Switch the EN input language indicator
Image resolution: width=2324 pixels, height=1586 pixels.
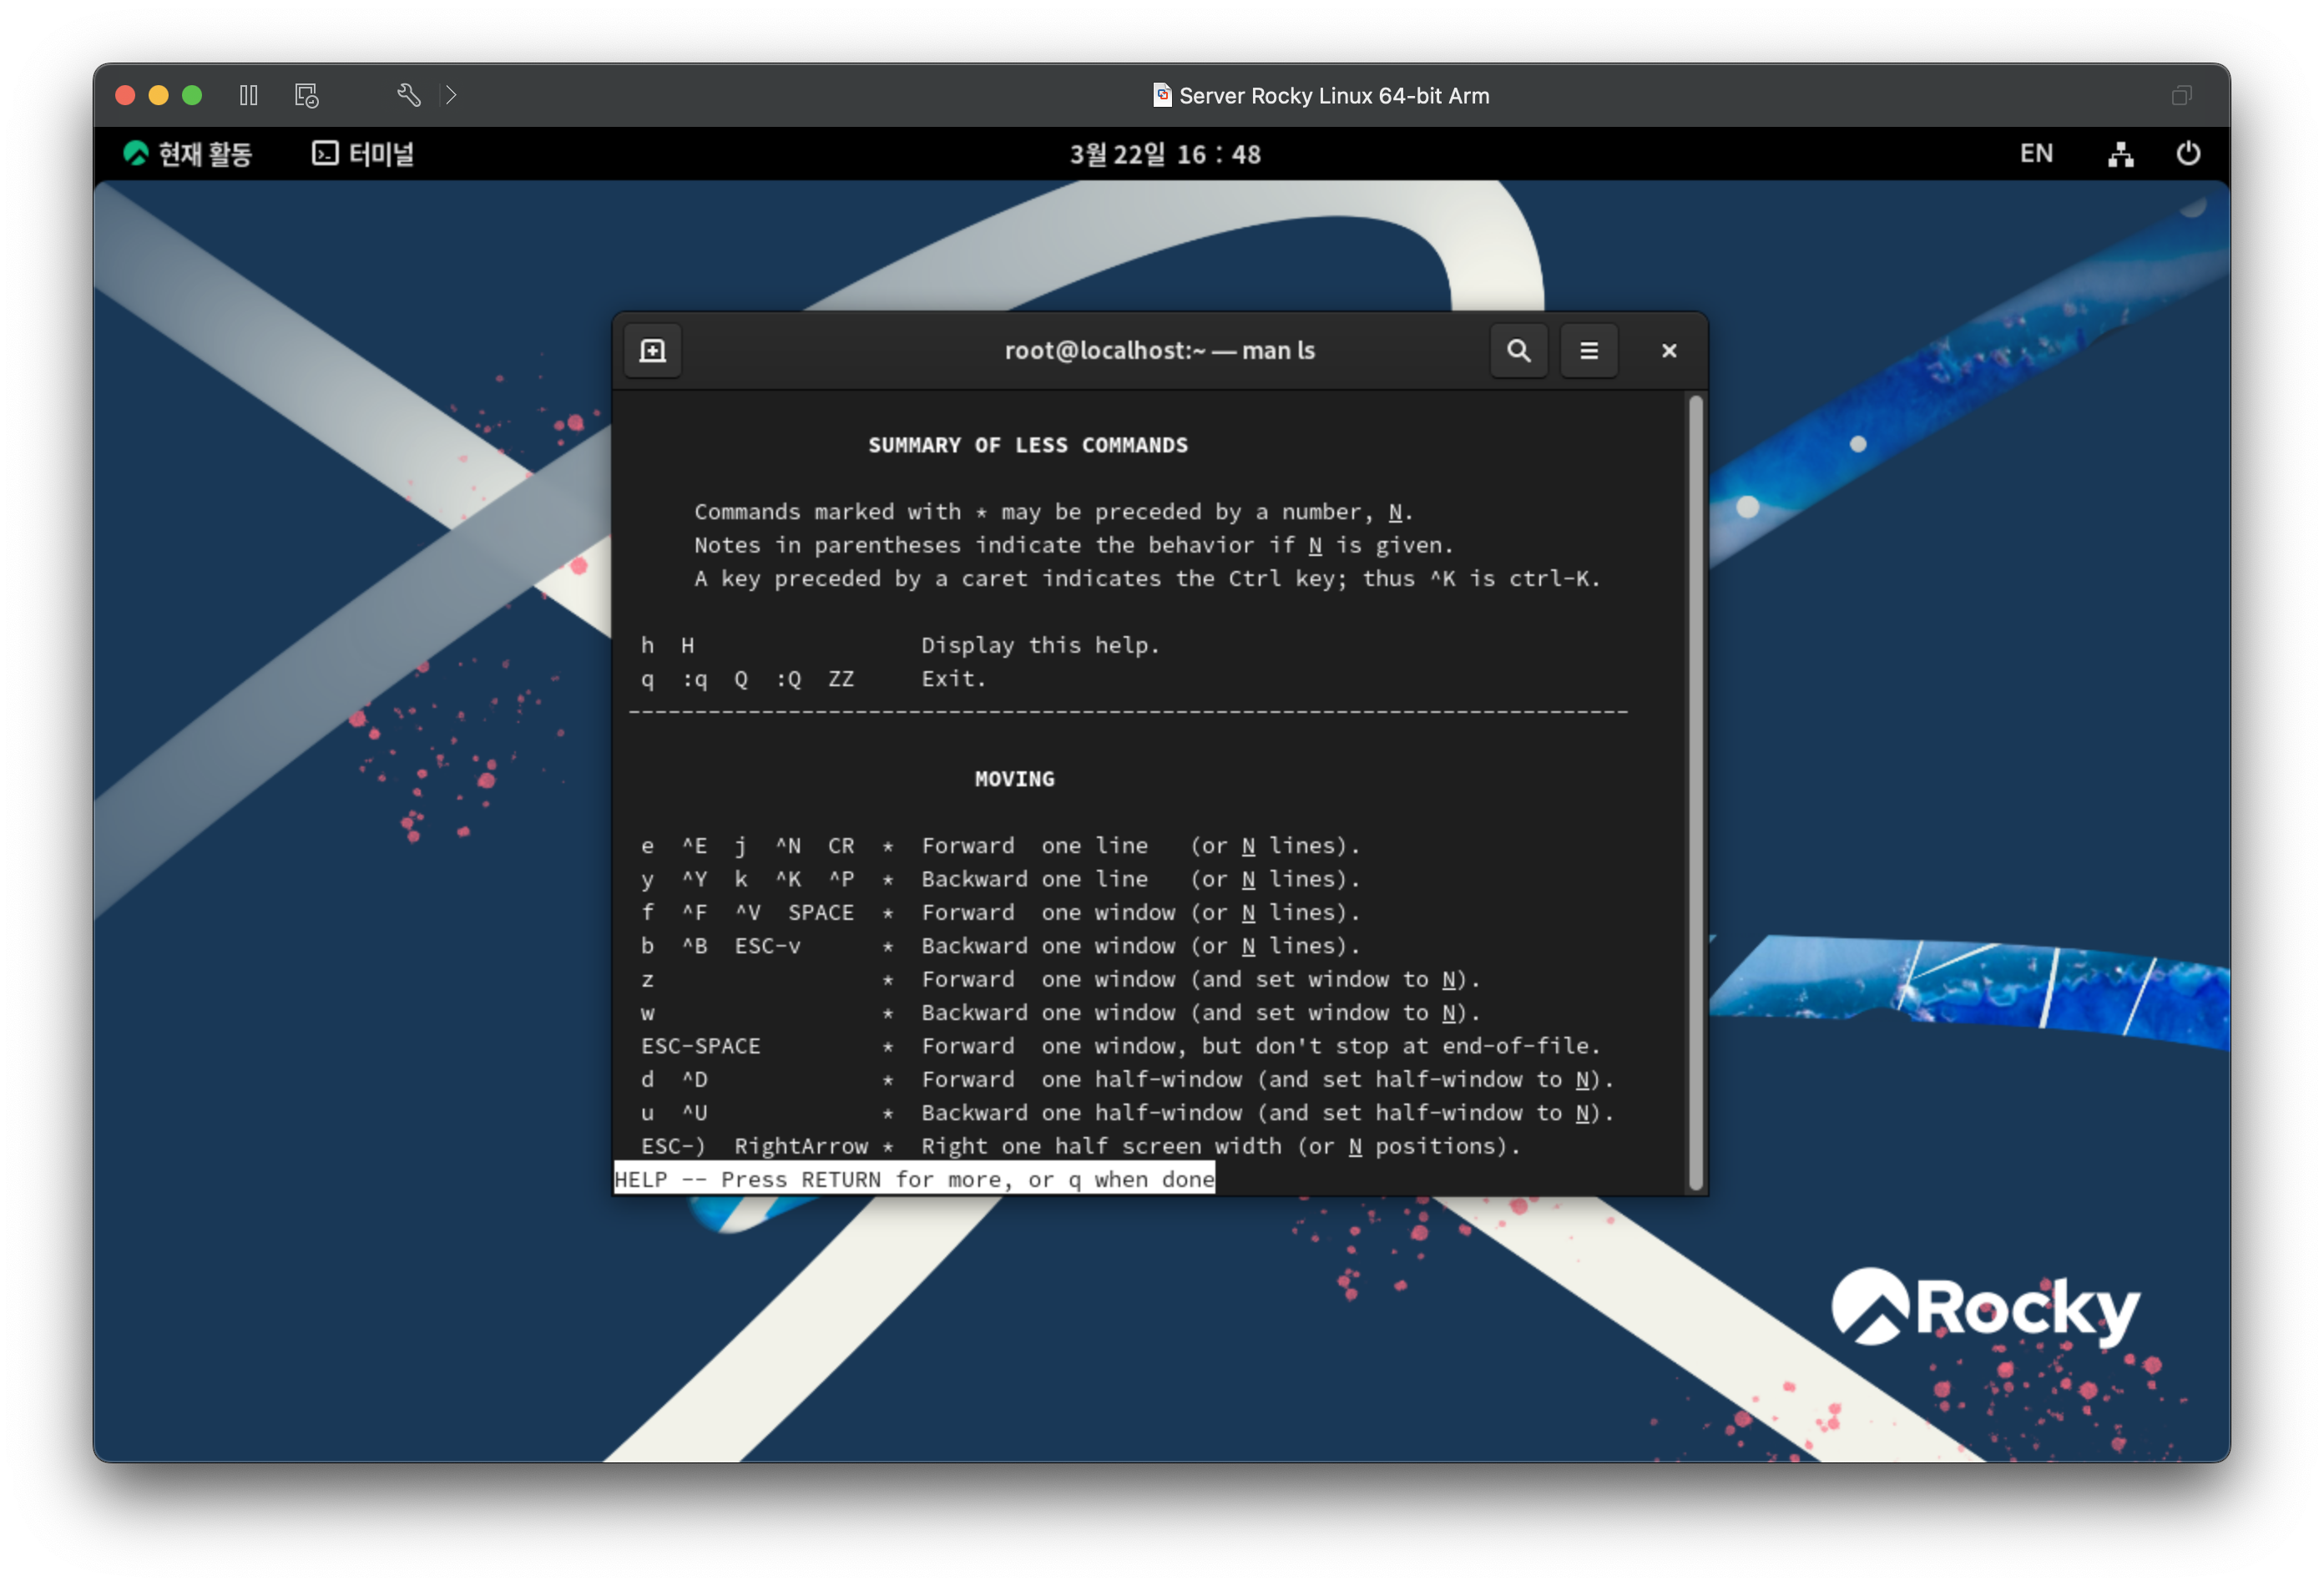2035,154
